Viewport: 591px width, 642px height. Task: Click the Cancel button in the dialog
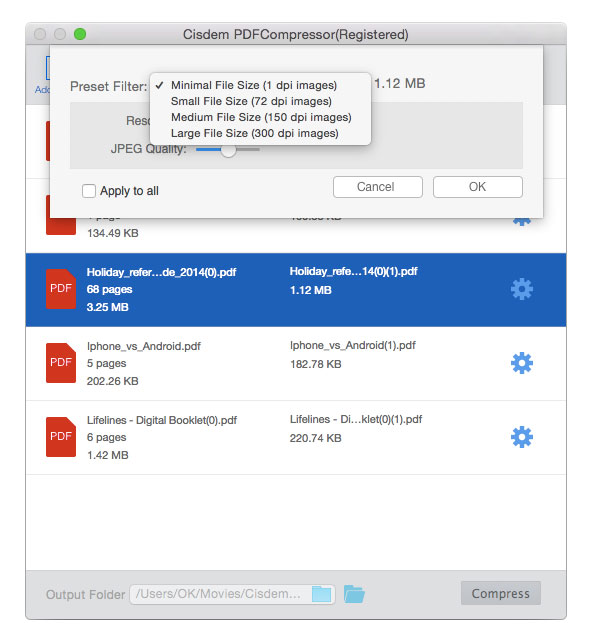point(378,187)
